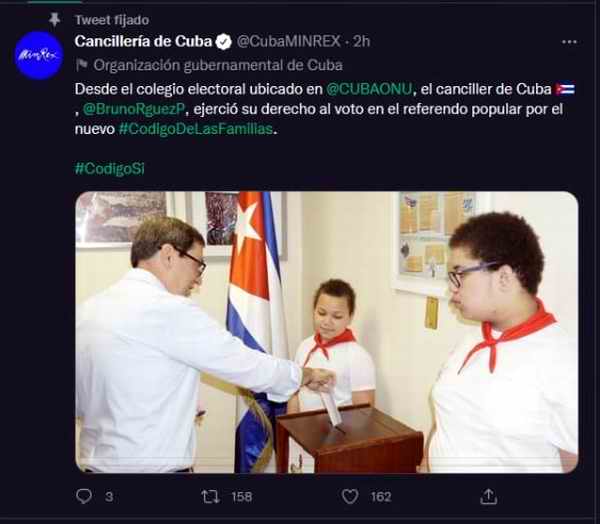
Task: Open the 2h timestamp of the tweet
Action: (362, 41)
